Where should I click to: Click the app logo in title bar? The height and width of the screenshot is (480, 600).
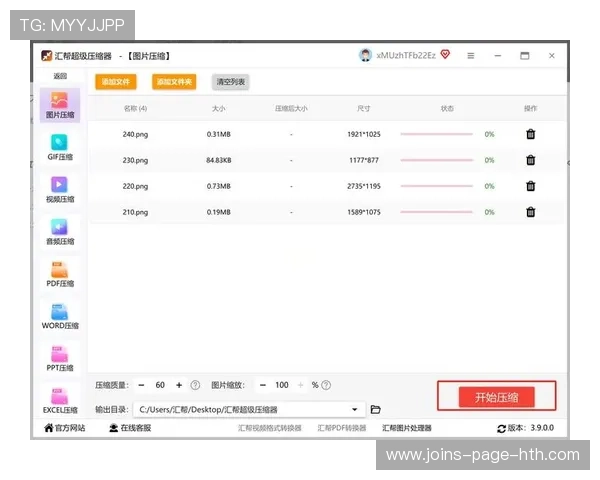click(x=46, y=56)
